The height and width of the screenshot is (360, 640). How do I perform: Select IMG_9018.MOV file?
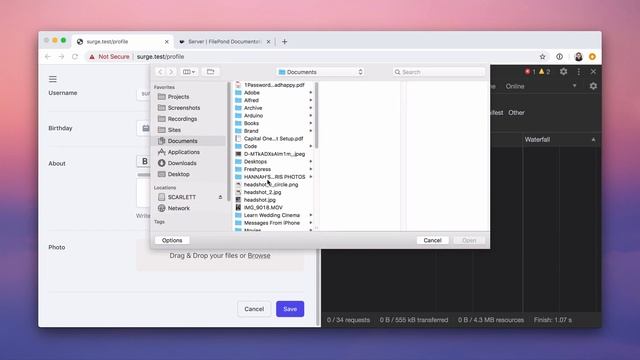[x=263, y=207]
